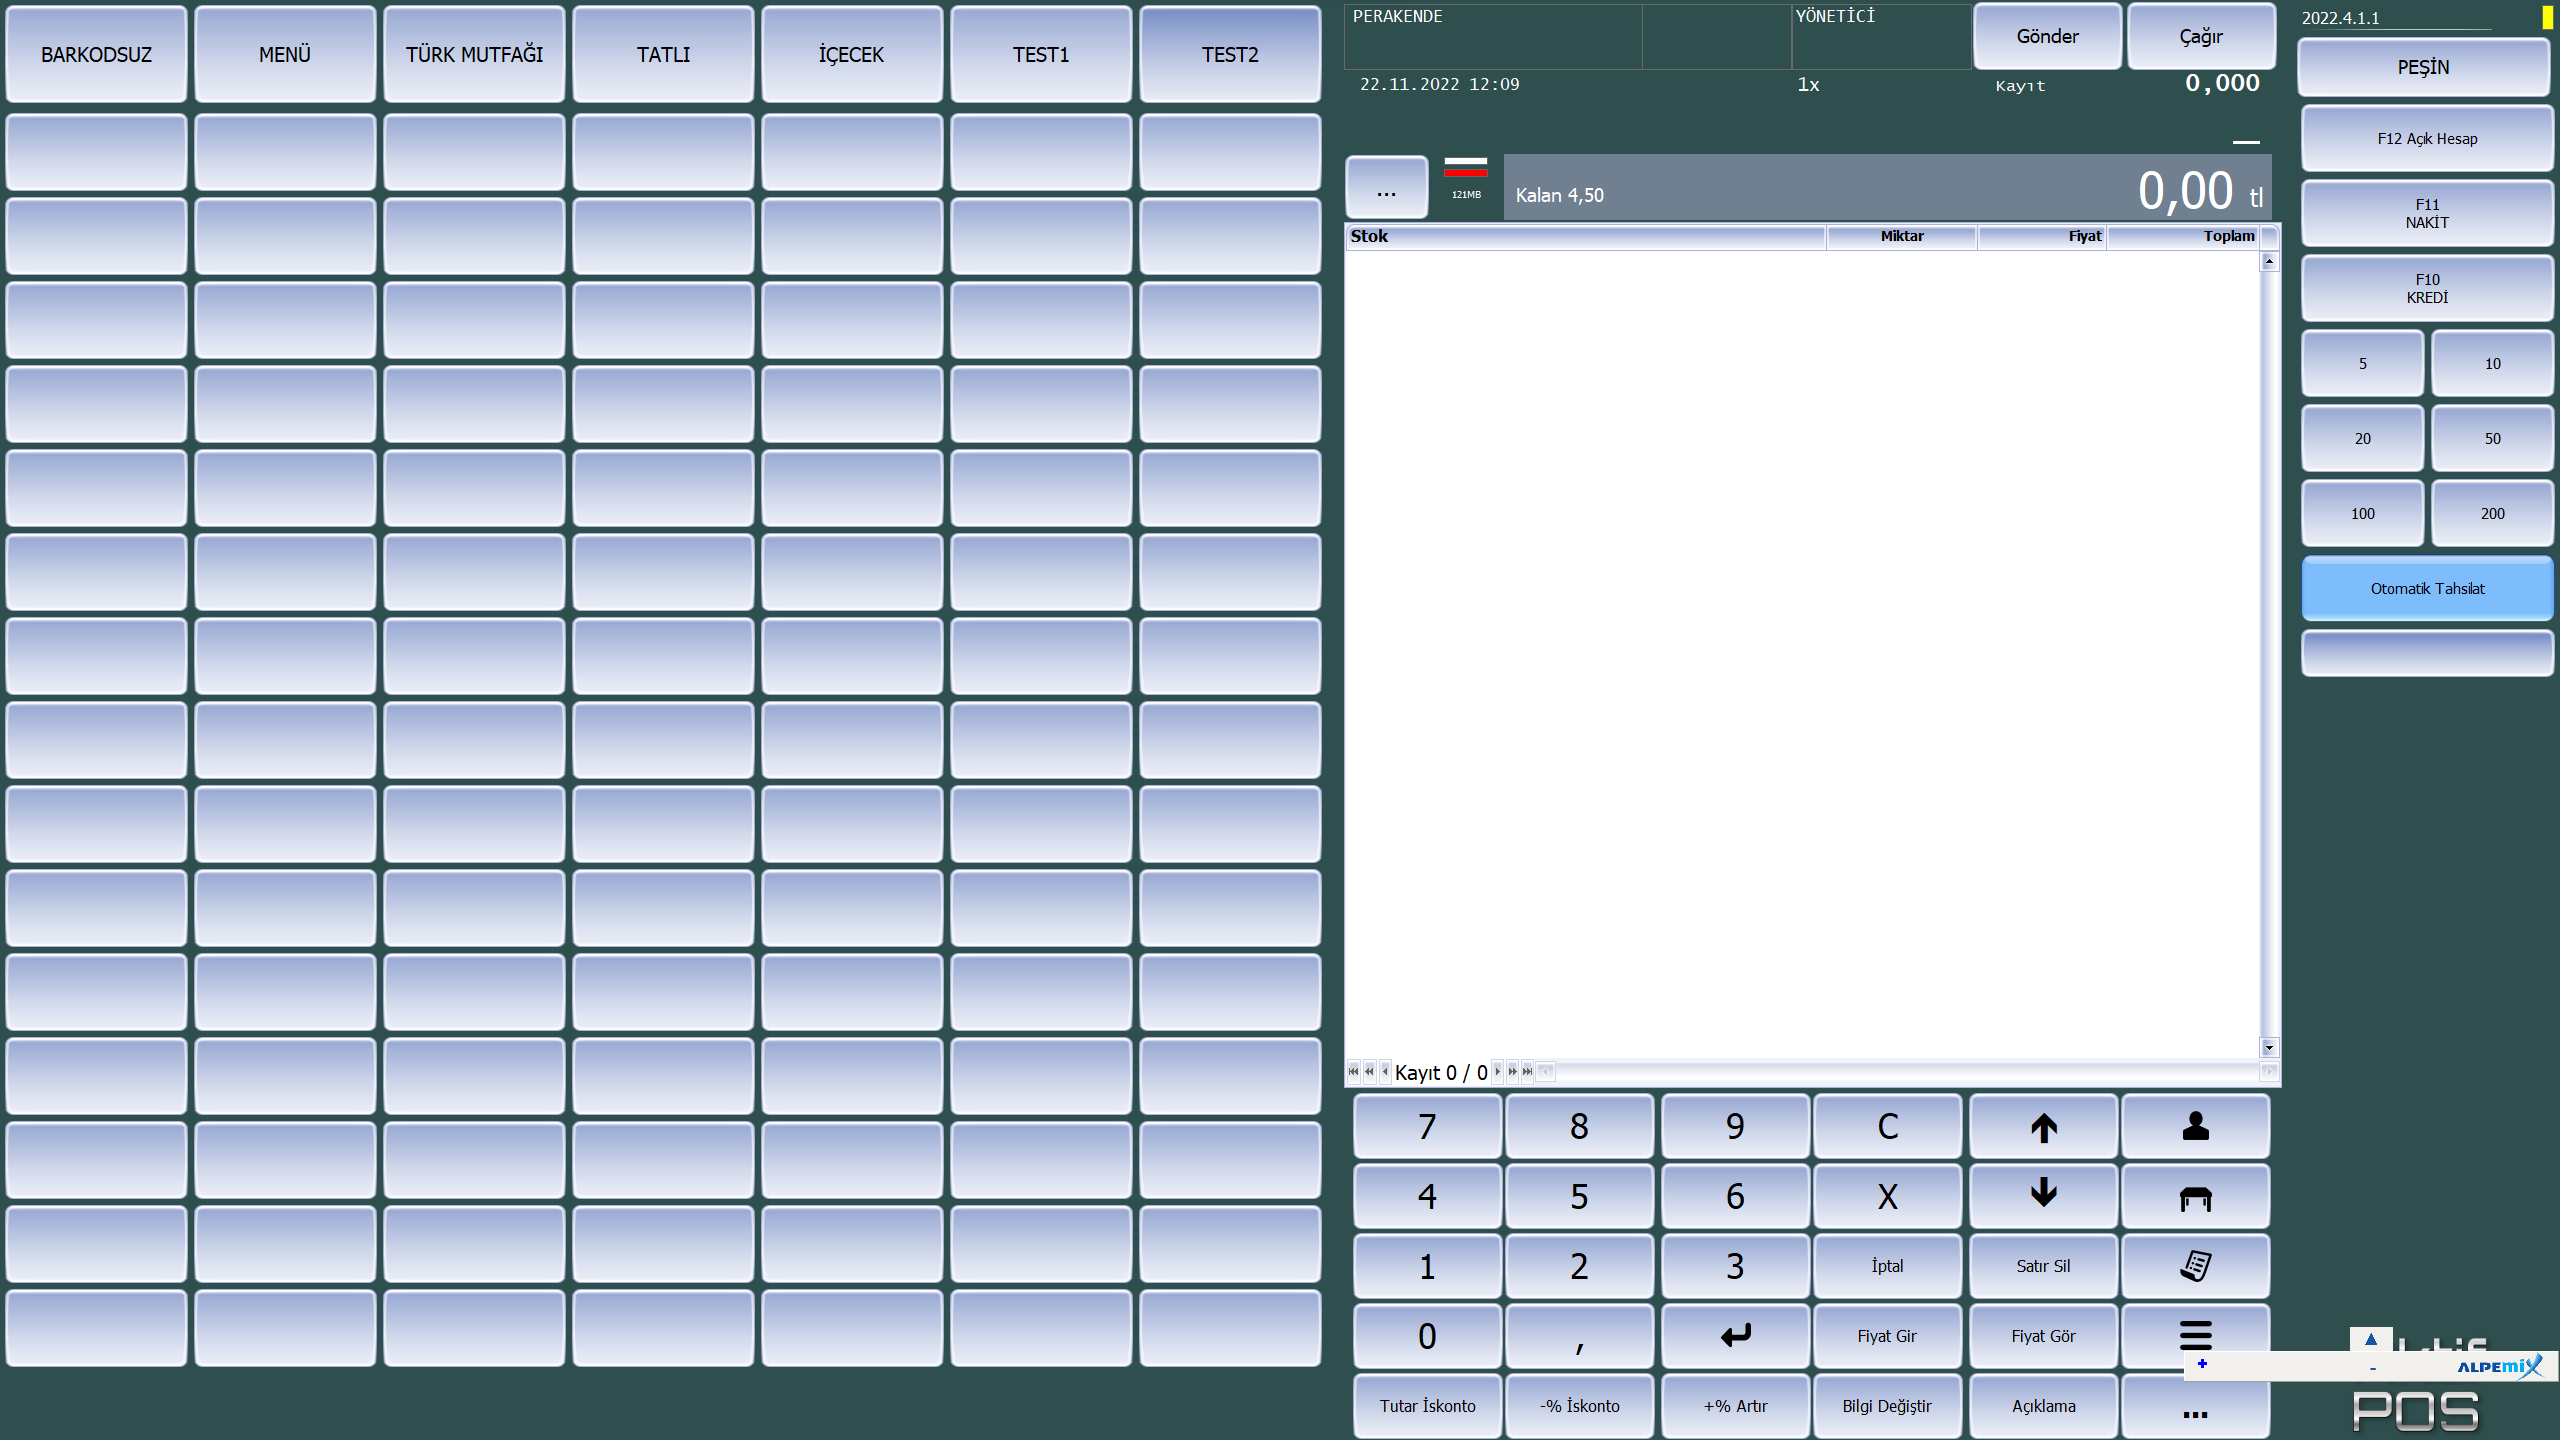Click the Açıklama button

click(x=2043, y=1406)
